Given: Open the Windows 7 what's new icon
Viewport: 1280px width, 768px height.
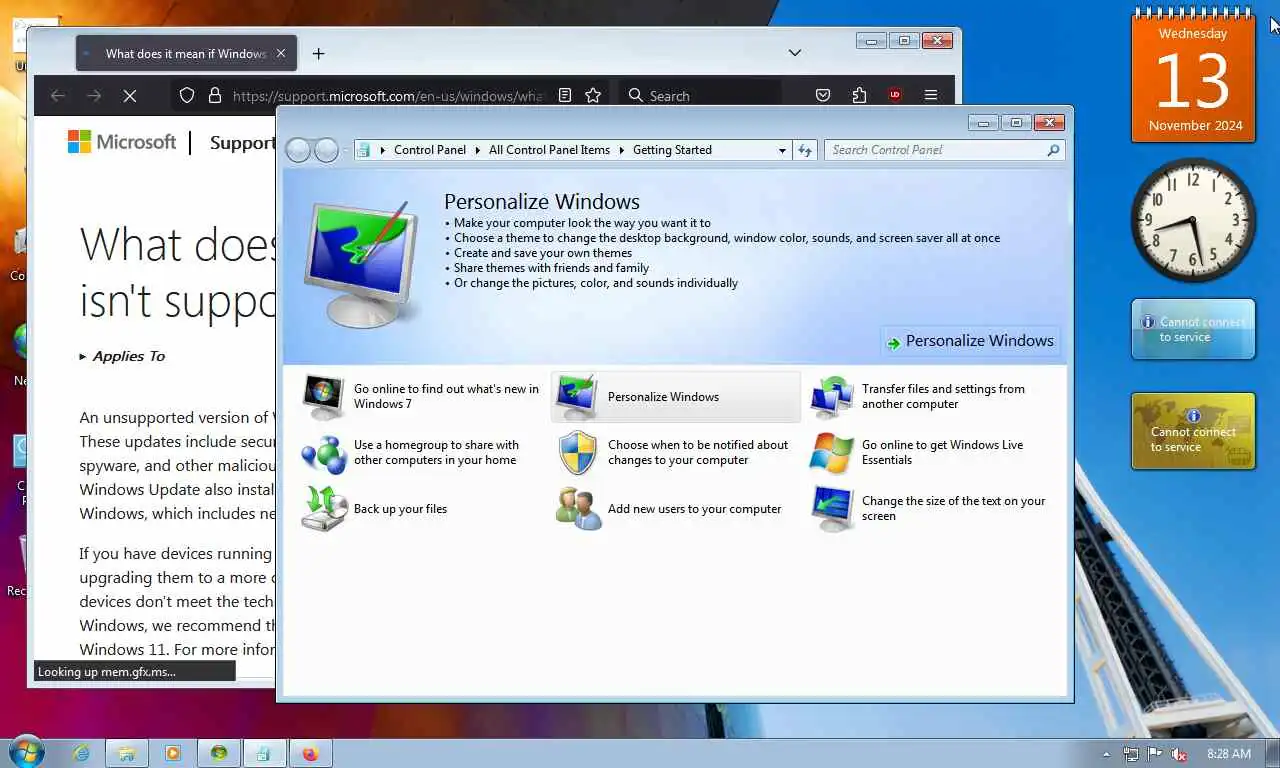Looking at the screenshot, I should click(x=323, y=397).
